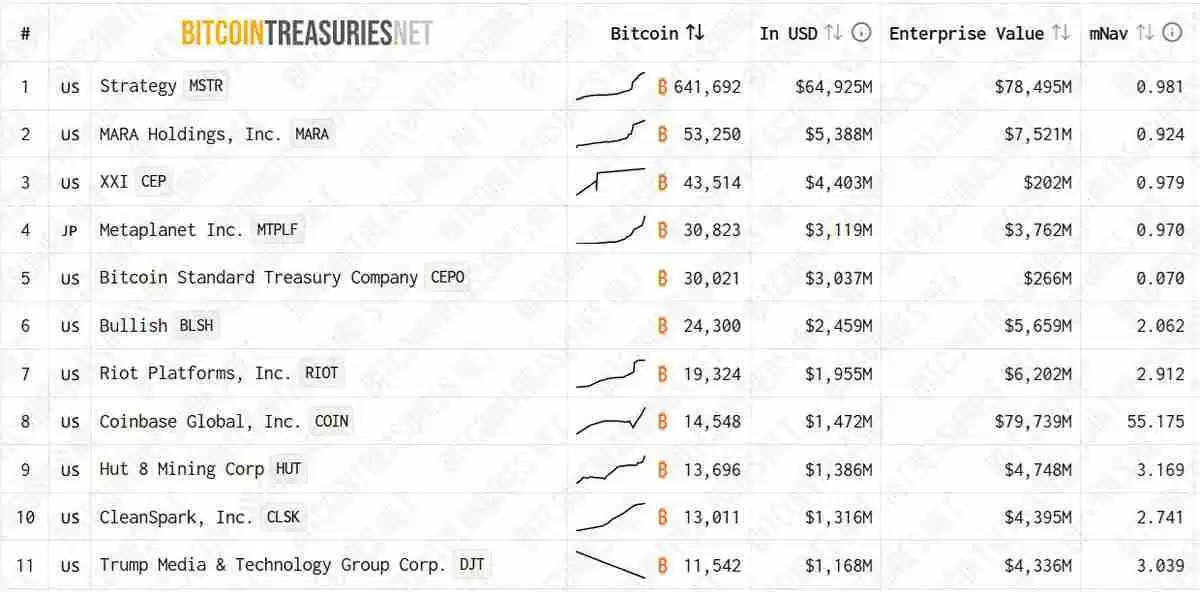The width and height of the screenshot is (1200, 592).
Task: Click the Bitcoin ₿ icon on the Trump Media row
Action: click(661, 565)
